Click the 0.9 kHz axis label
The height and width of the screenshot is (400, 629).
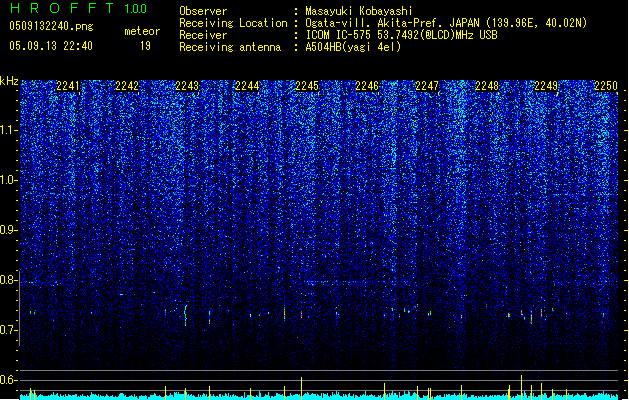tap(9, 230)
